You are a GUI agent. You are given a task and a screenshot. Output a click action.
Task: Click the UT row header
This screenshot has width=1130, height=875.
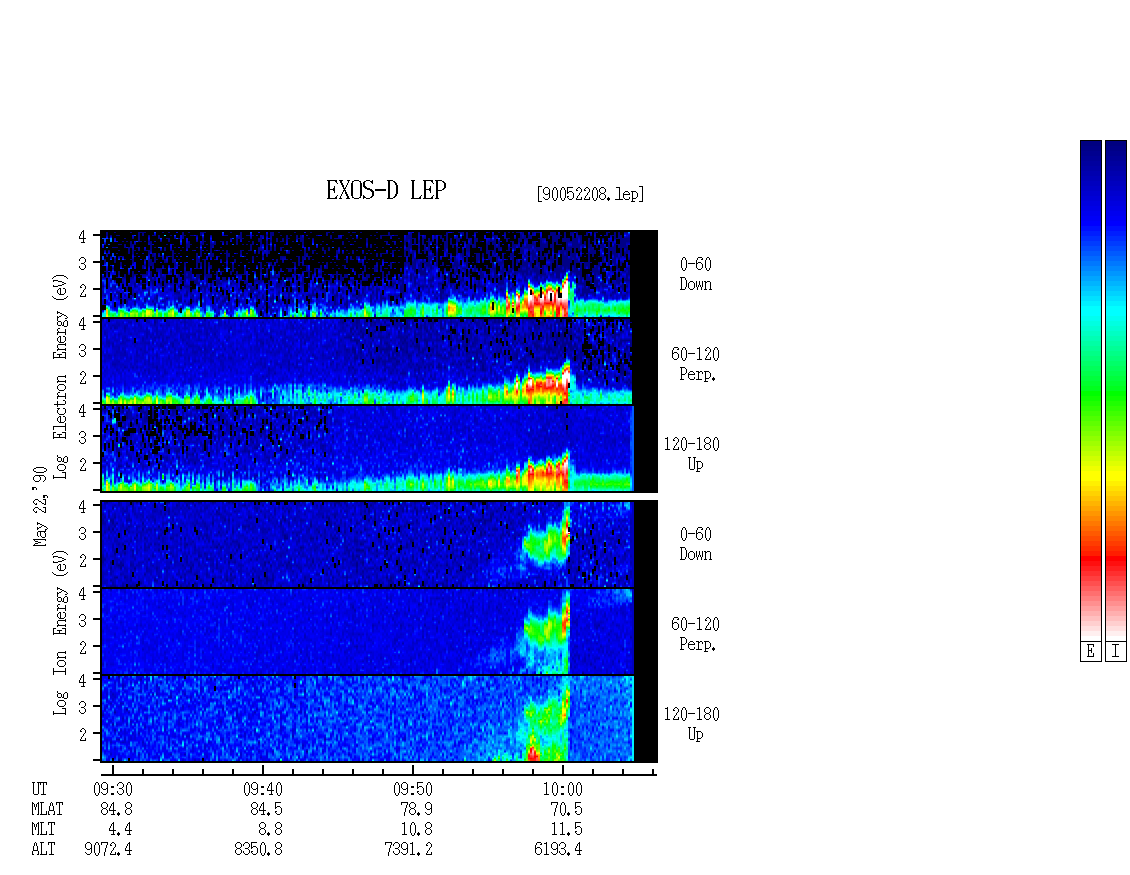(x=40, y=790)
